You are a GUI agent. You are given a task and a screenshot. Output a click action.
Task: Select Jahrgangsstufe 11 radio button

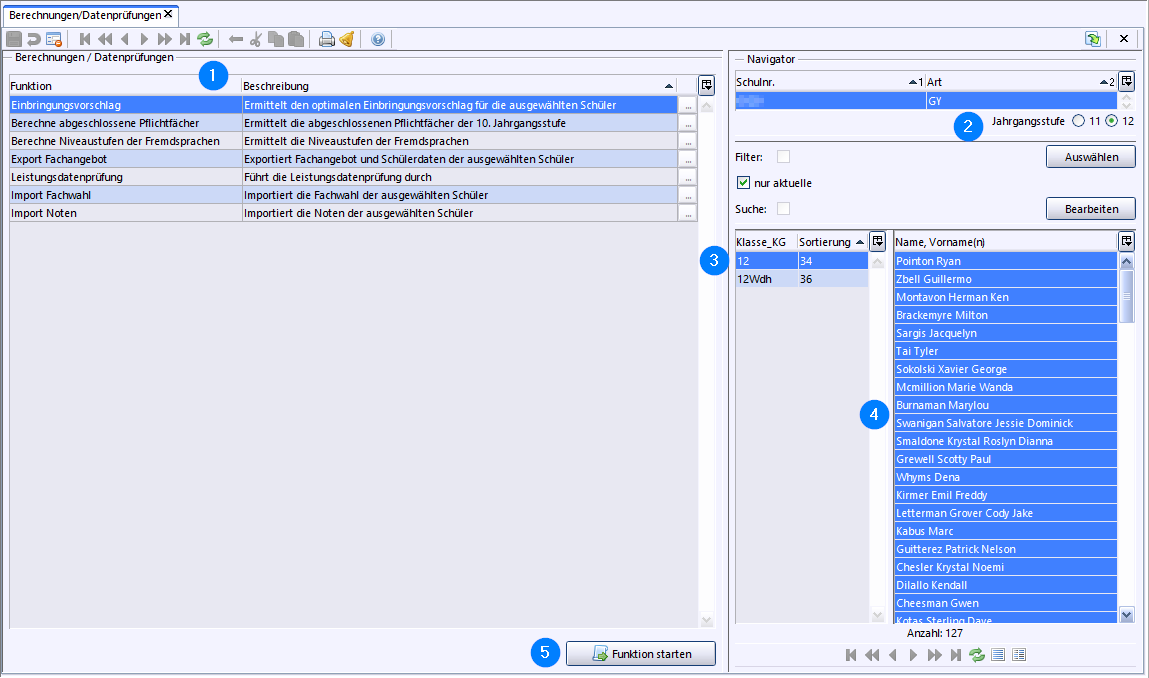point(1078,121)
